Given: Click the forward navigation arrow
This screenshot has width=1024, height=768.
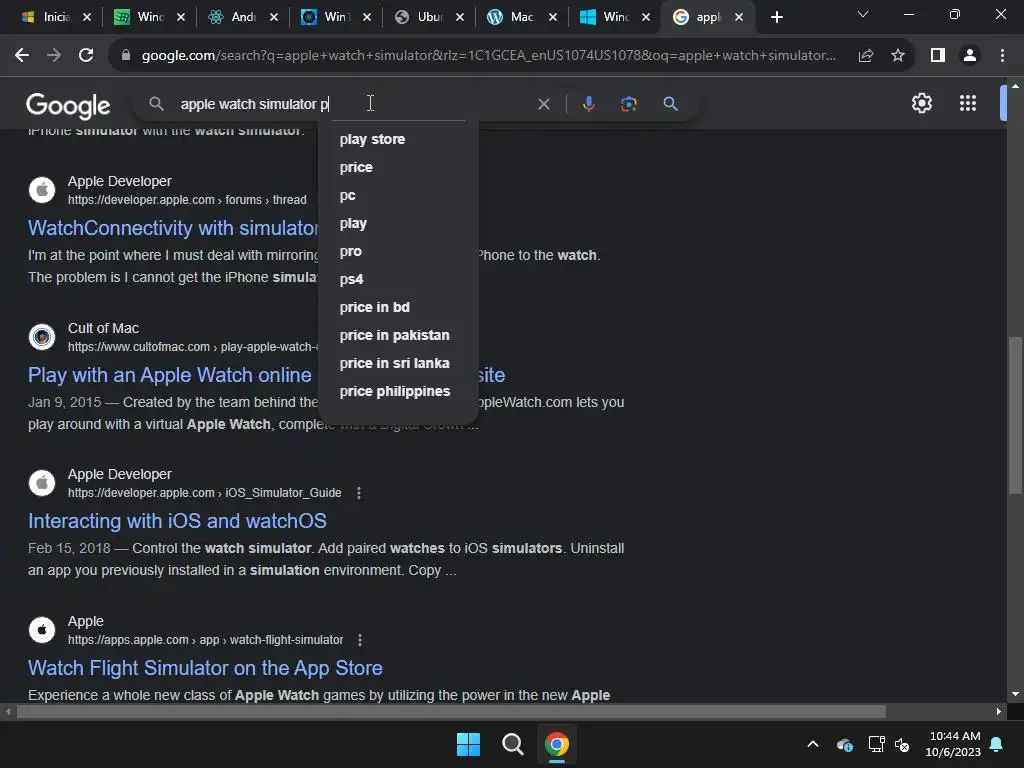Looking at the screenshot, I should point(54,56).
